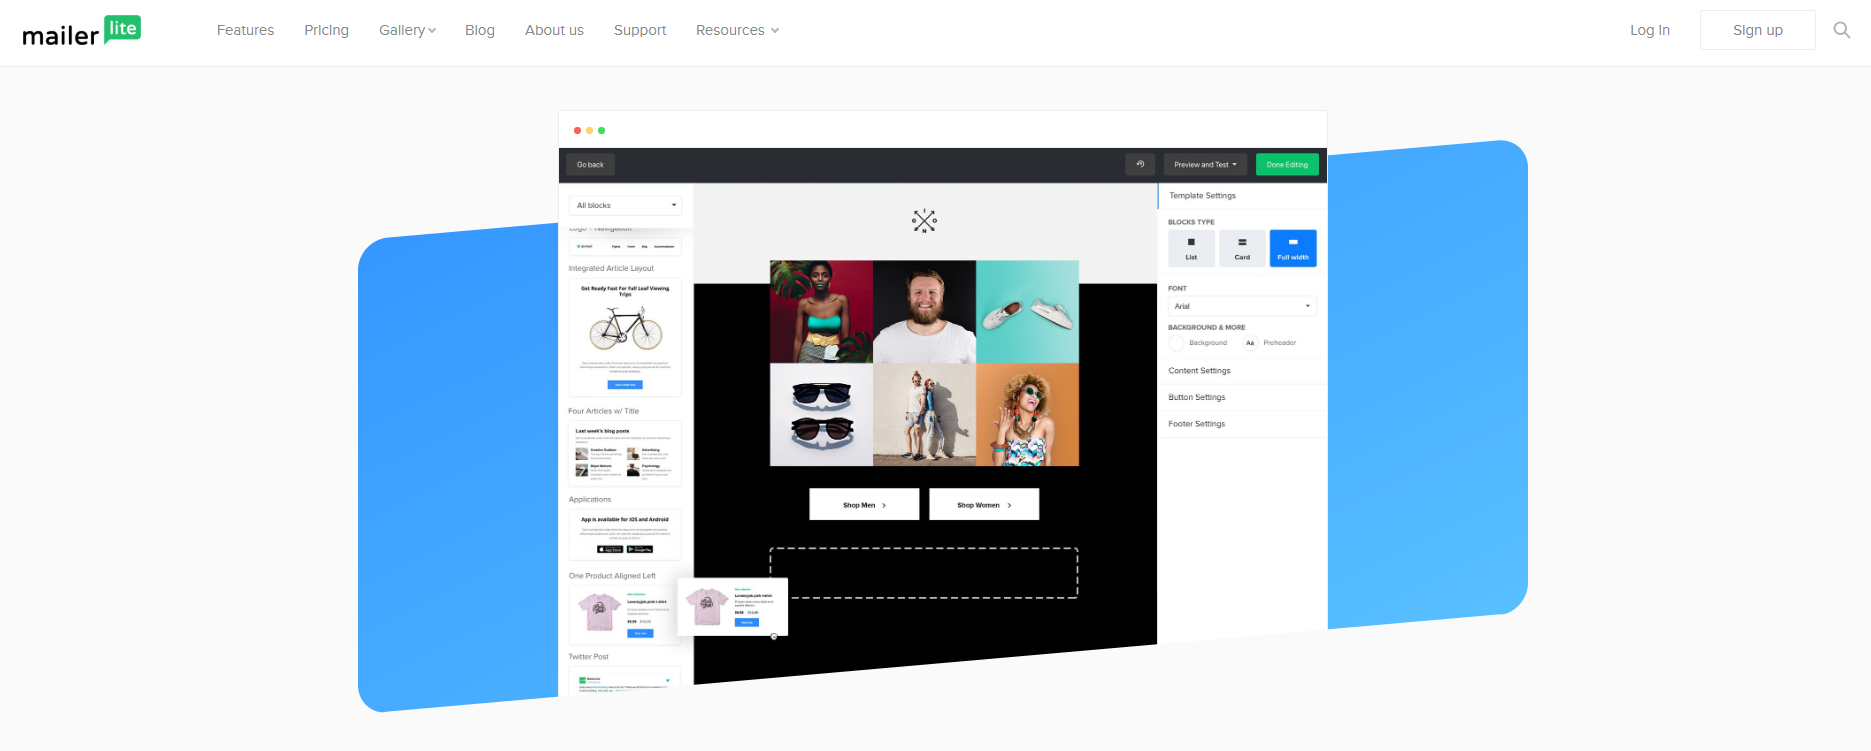This screenshot has height=751, width=1871.
Task: Open the Pricing menu item
Action: (326, 30)
